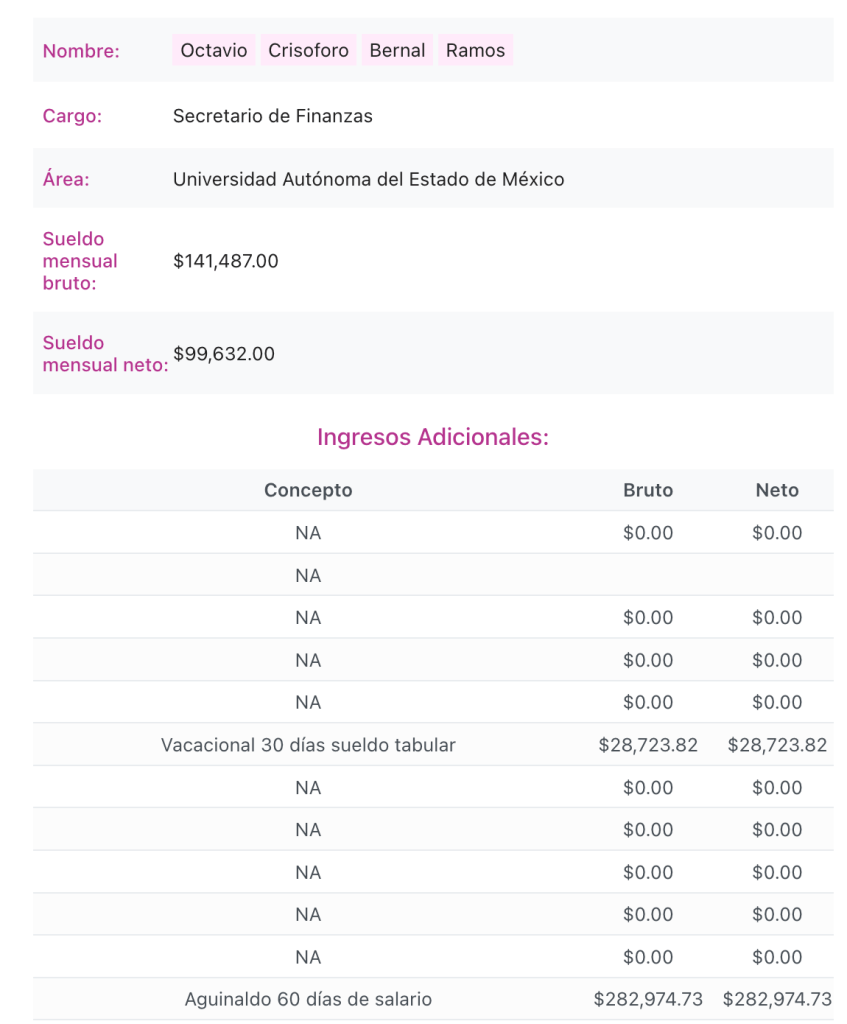Click the Ingresos Adicionales heading

point(432,437)
